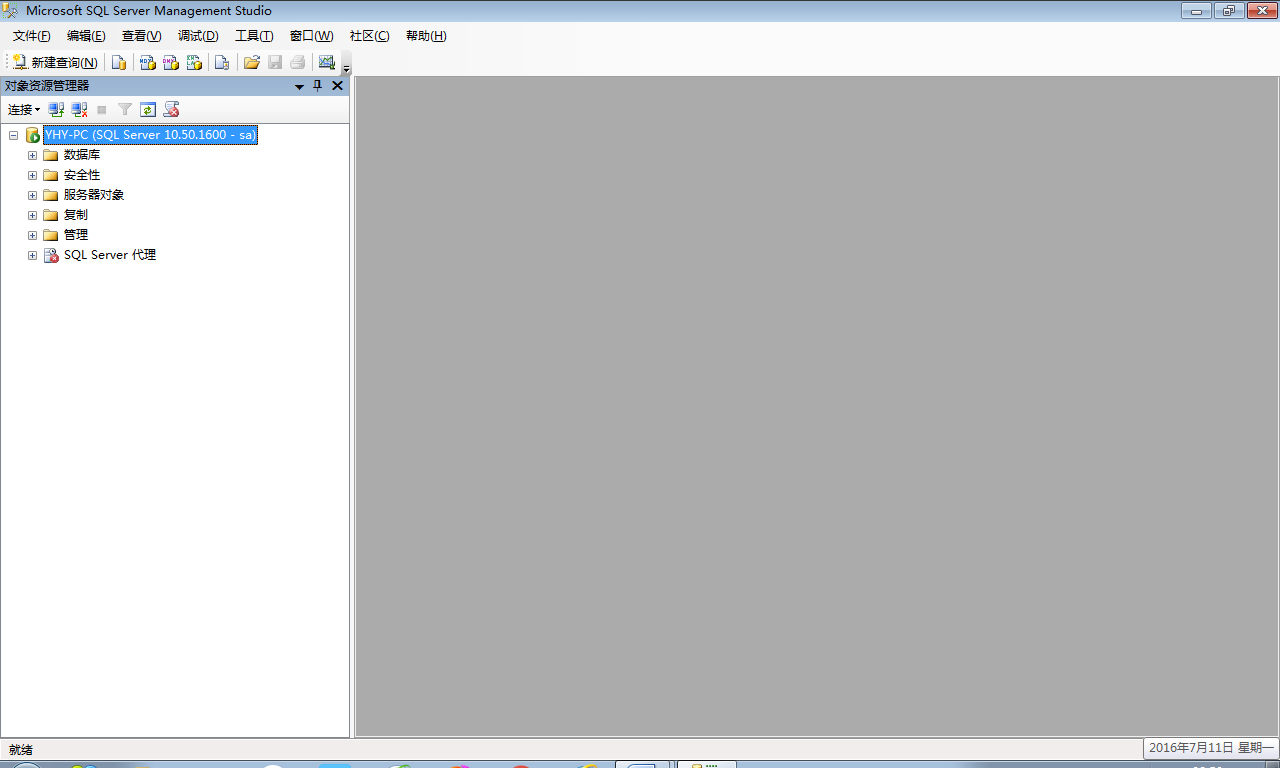The width and height of the screenshot is (1280, 768).
Task: Select the 安全性 tree item
Action: tap(82, 175)
